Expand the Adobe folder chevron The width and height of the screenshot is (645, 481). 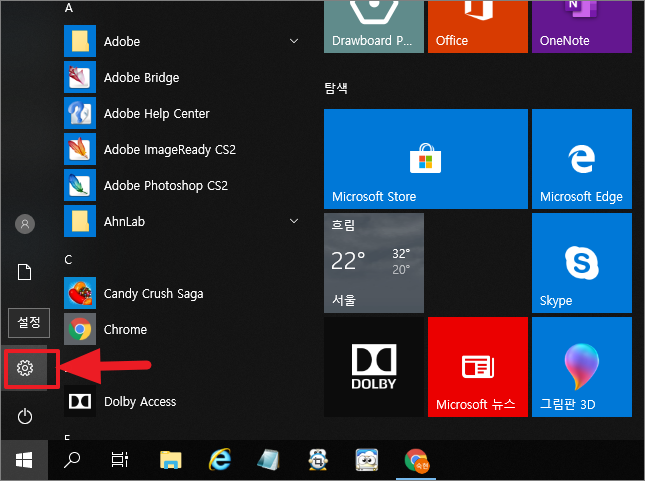point(294,41)
